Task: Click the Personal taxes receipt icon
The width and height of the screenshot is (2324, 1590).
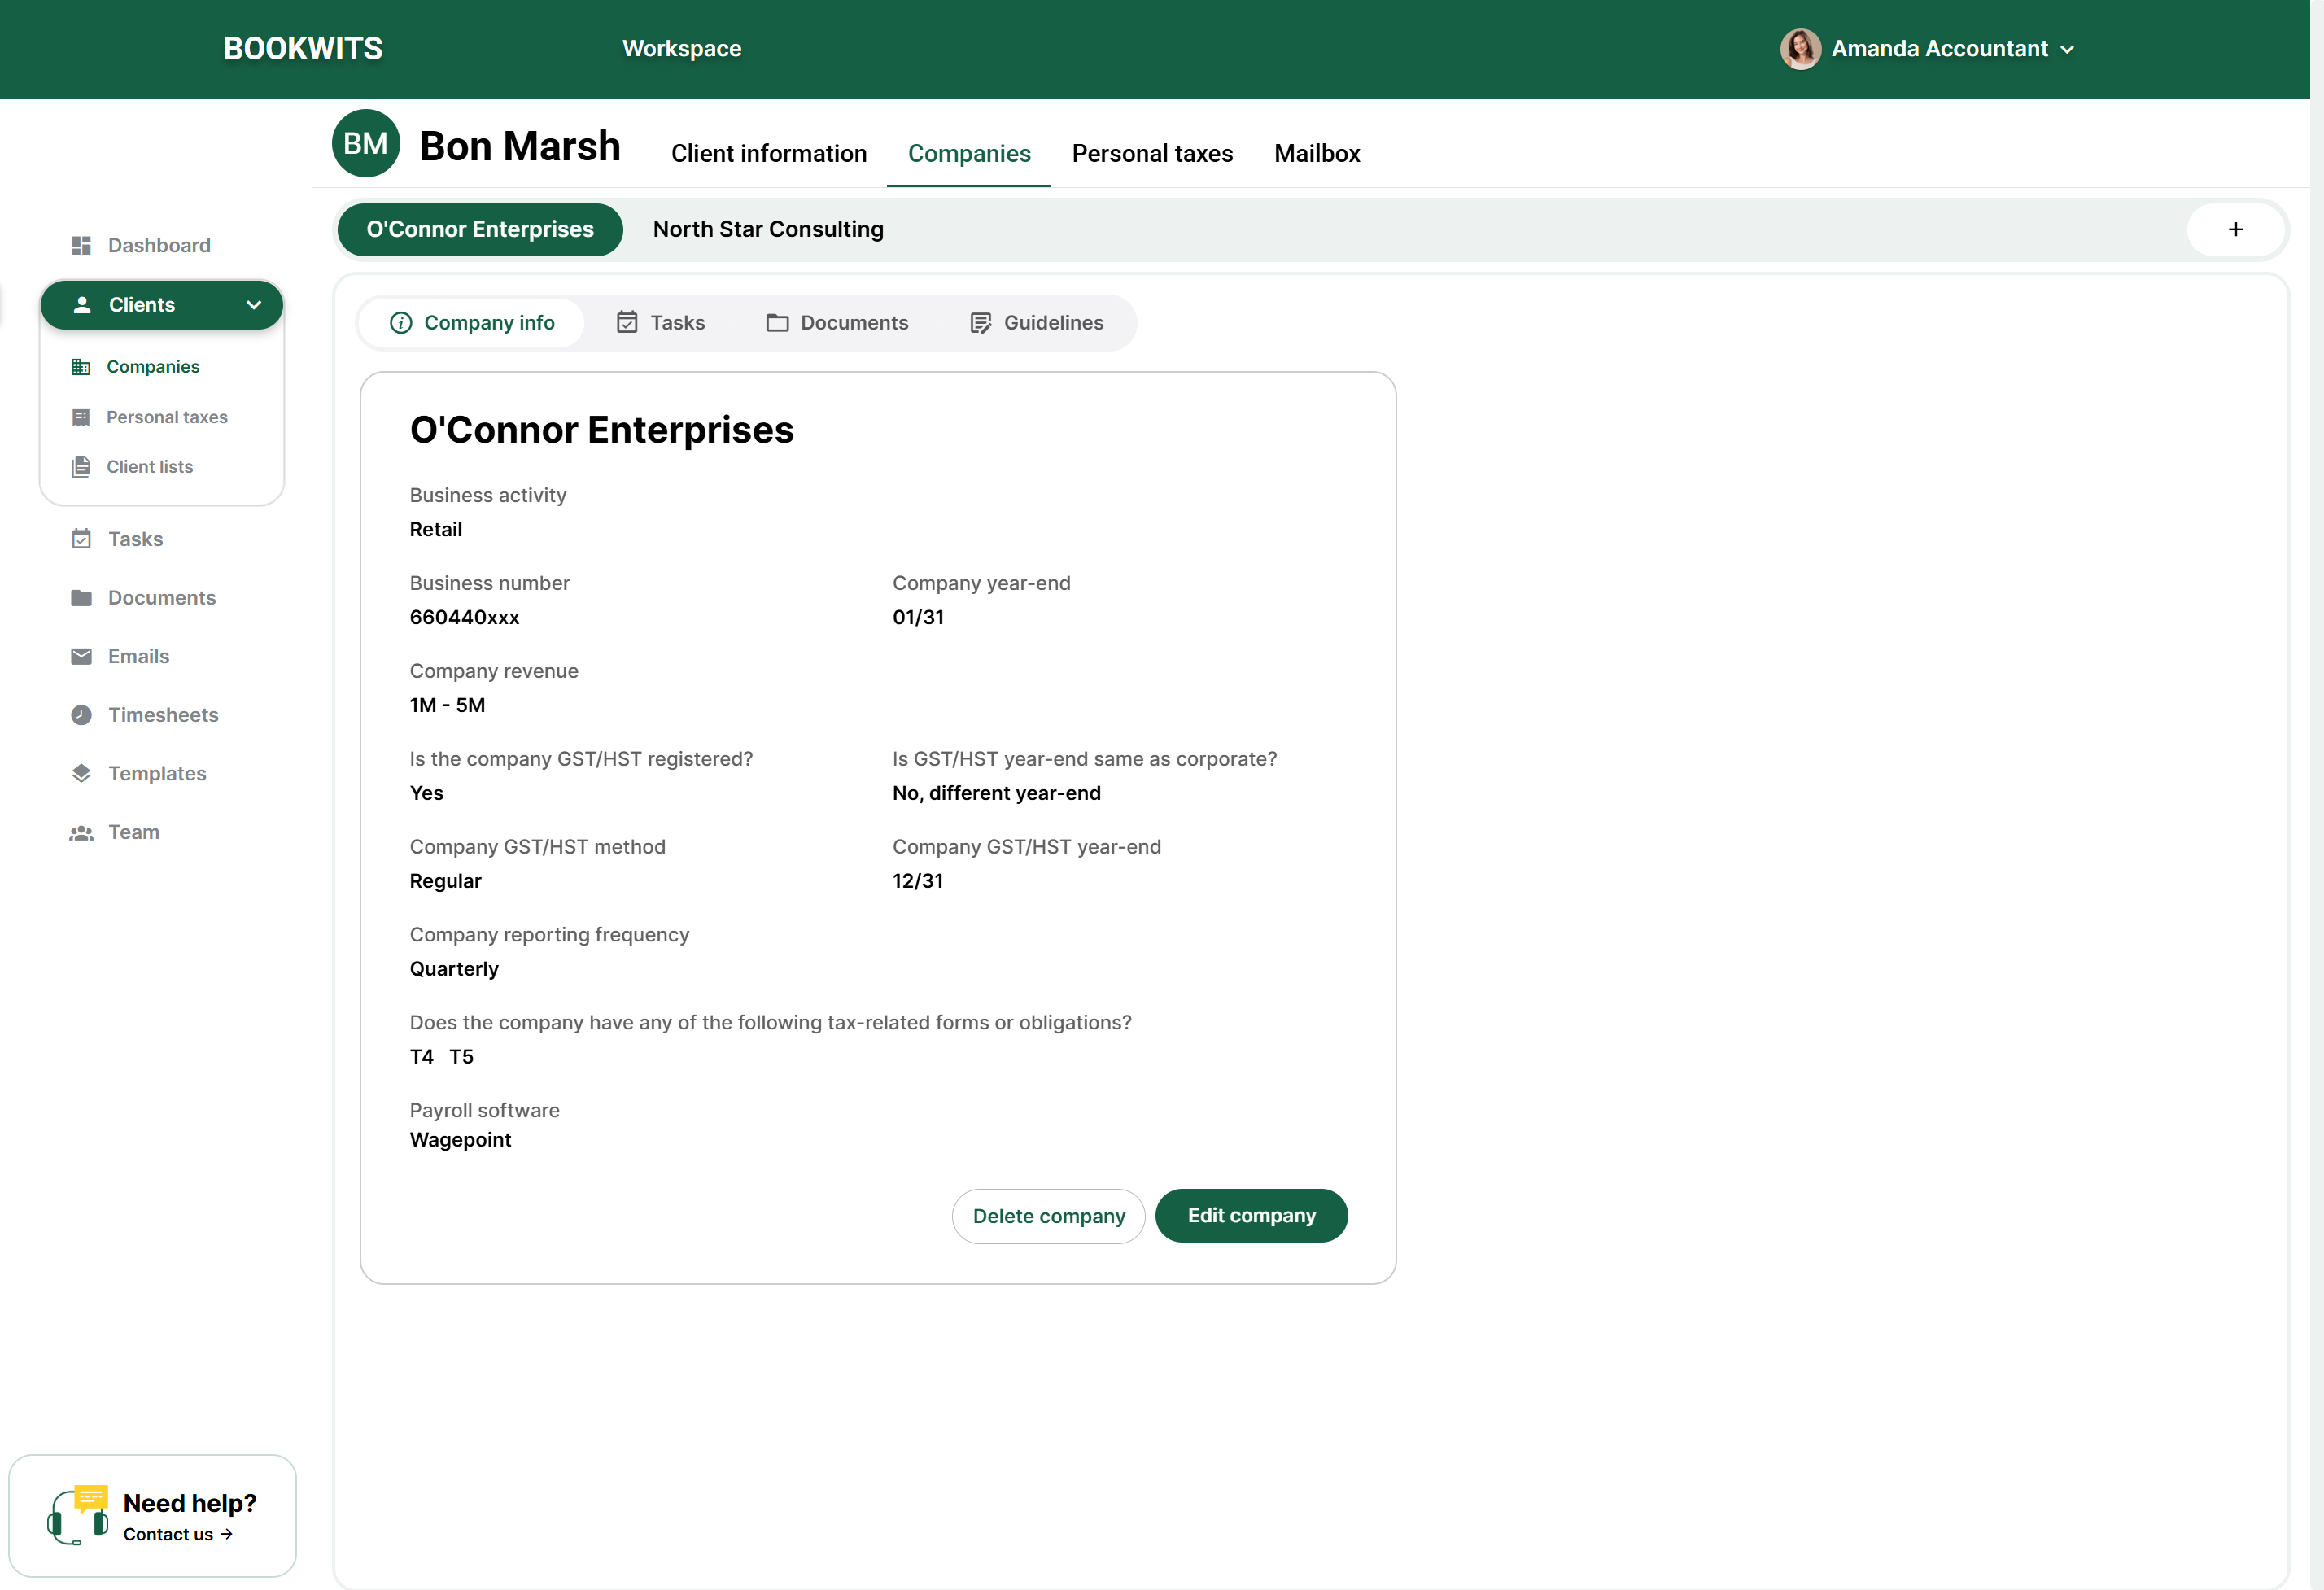Action: click(x=81, y=417)
